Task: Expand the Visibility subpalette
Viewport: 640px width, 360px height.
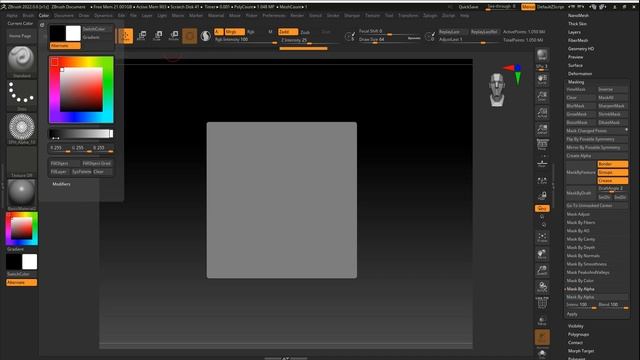Action: pos(576,326)
